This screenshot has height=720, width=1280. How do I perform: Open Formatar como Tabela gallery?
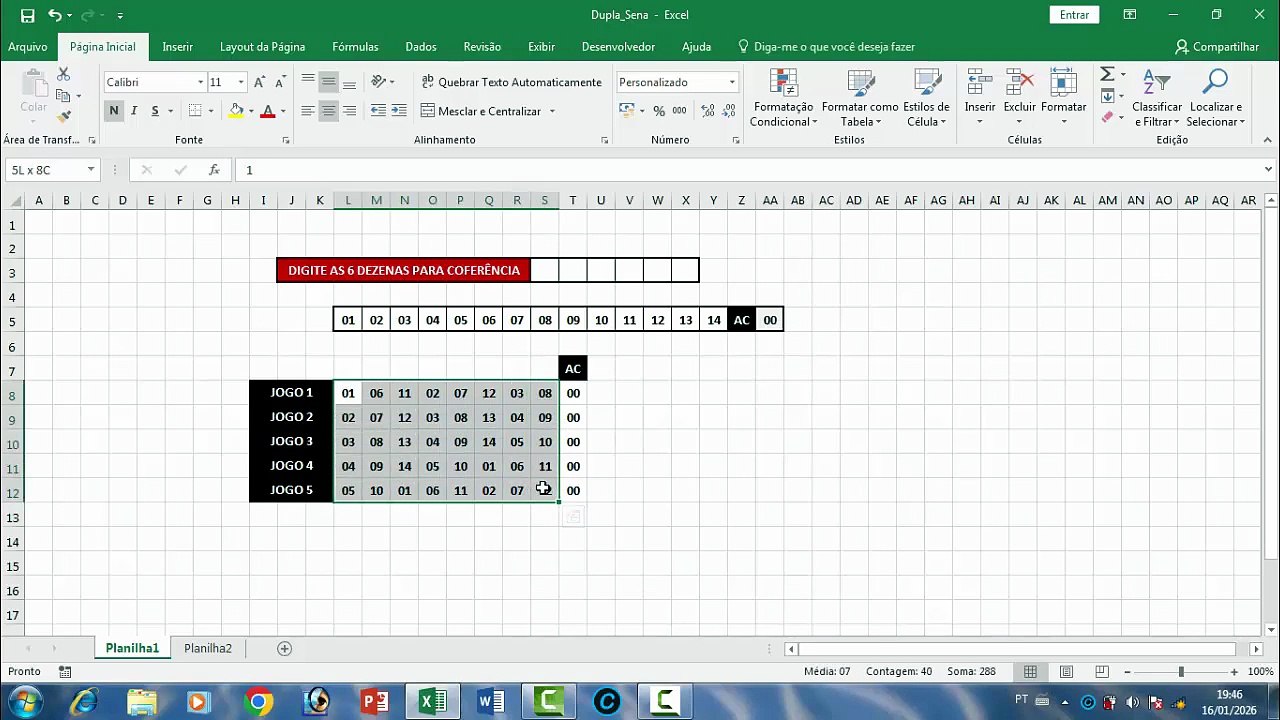click(x=860, y=98)
